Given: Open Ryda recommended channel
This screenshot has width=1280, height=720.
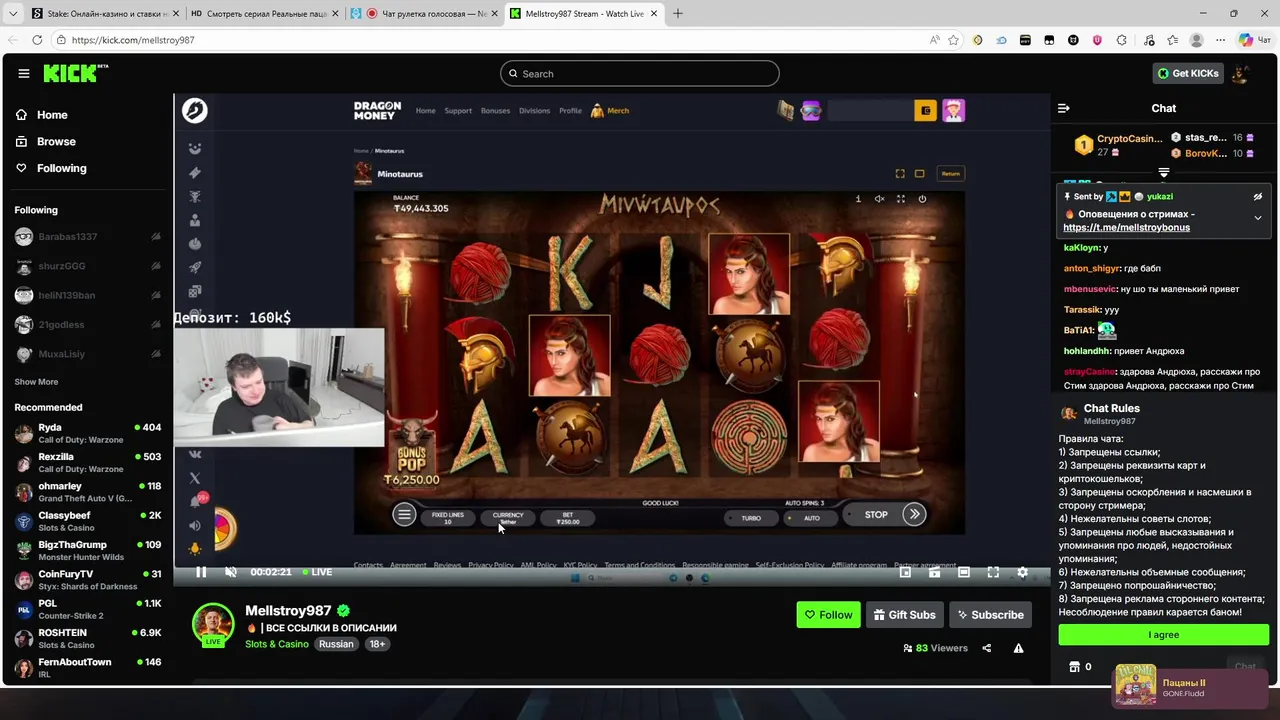Looking at the screenshot, I should (x=87, y=433).
